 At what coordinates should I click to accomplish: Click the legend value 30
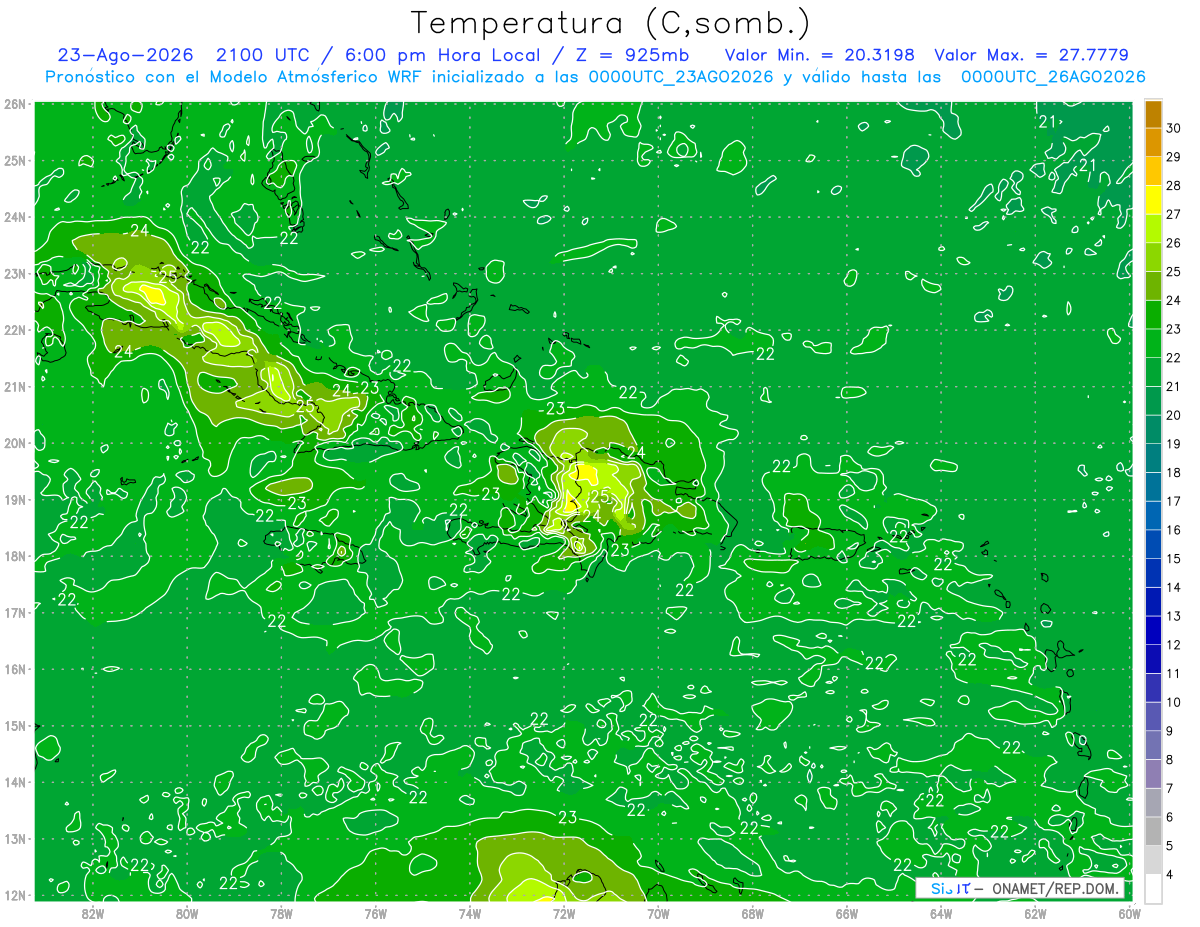tap(1173, 128)
